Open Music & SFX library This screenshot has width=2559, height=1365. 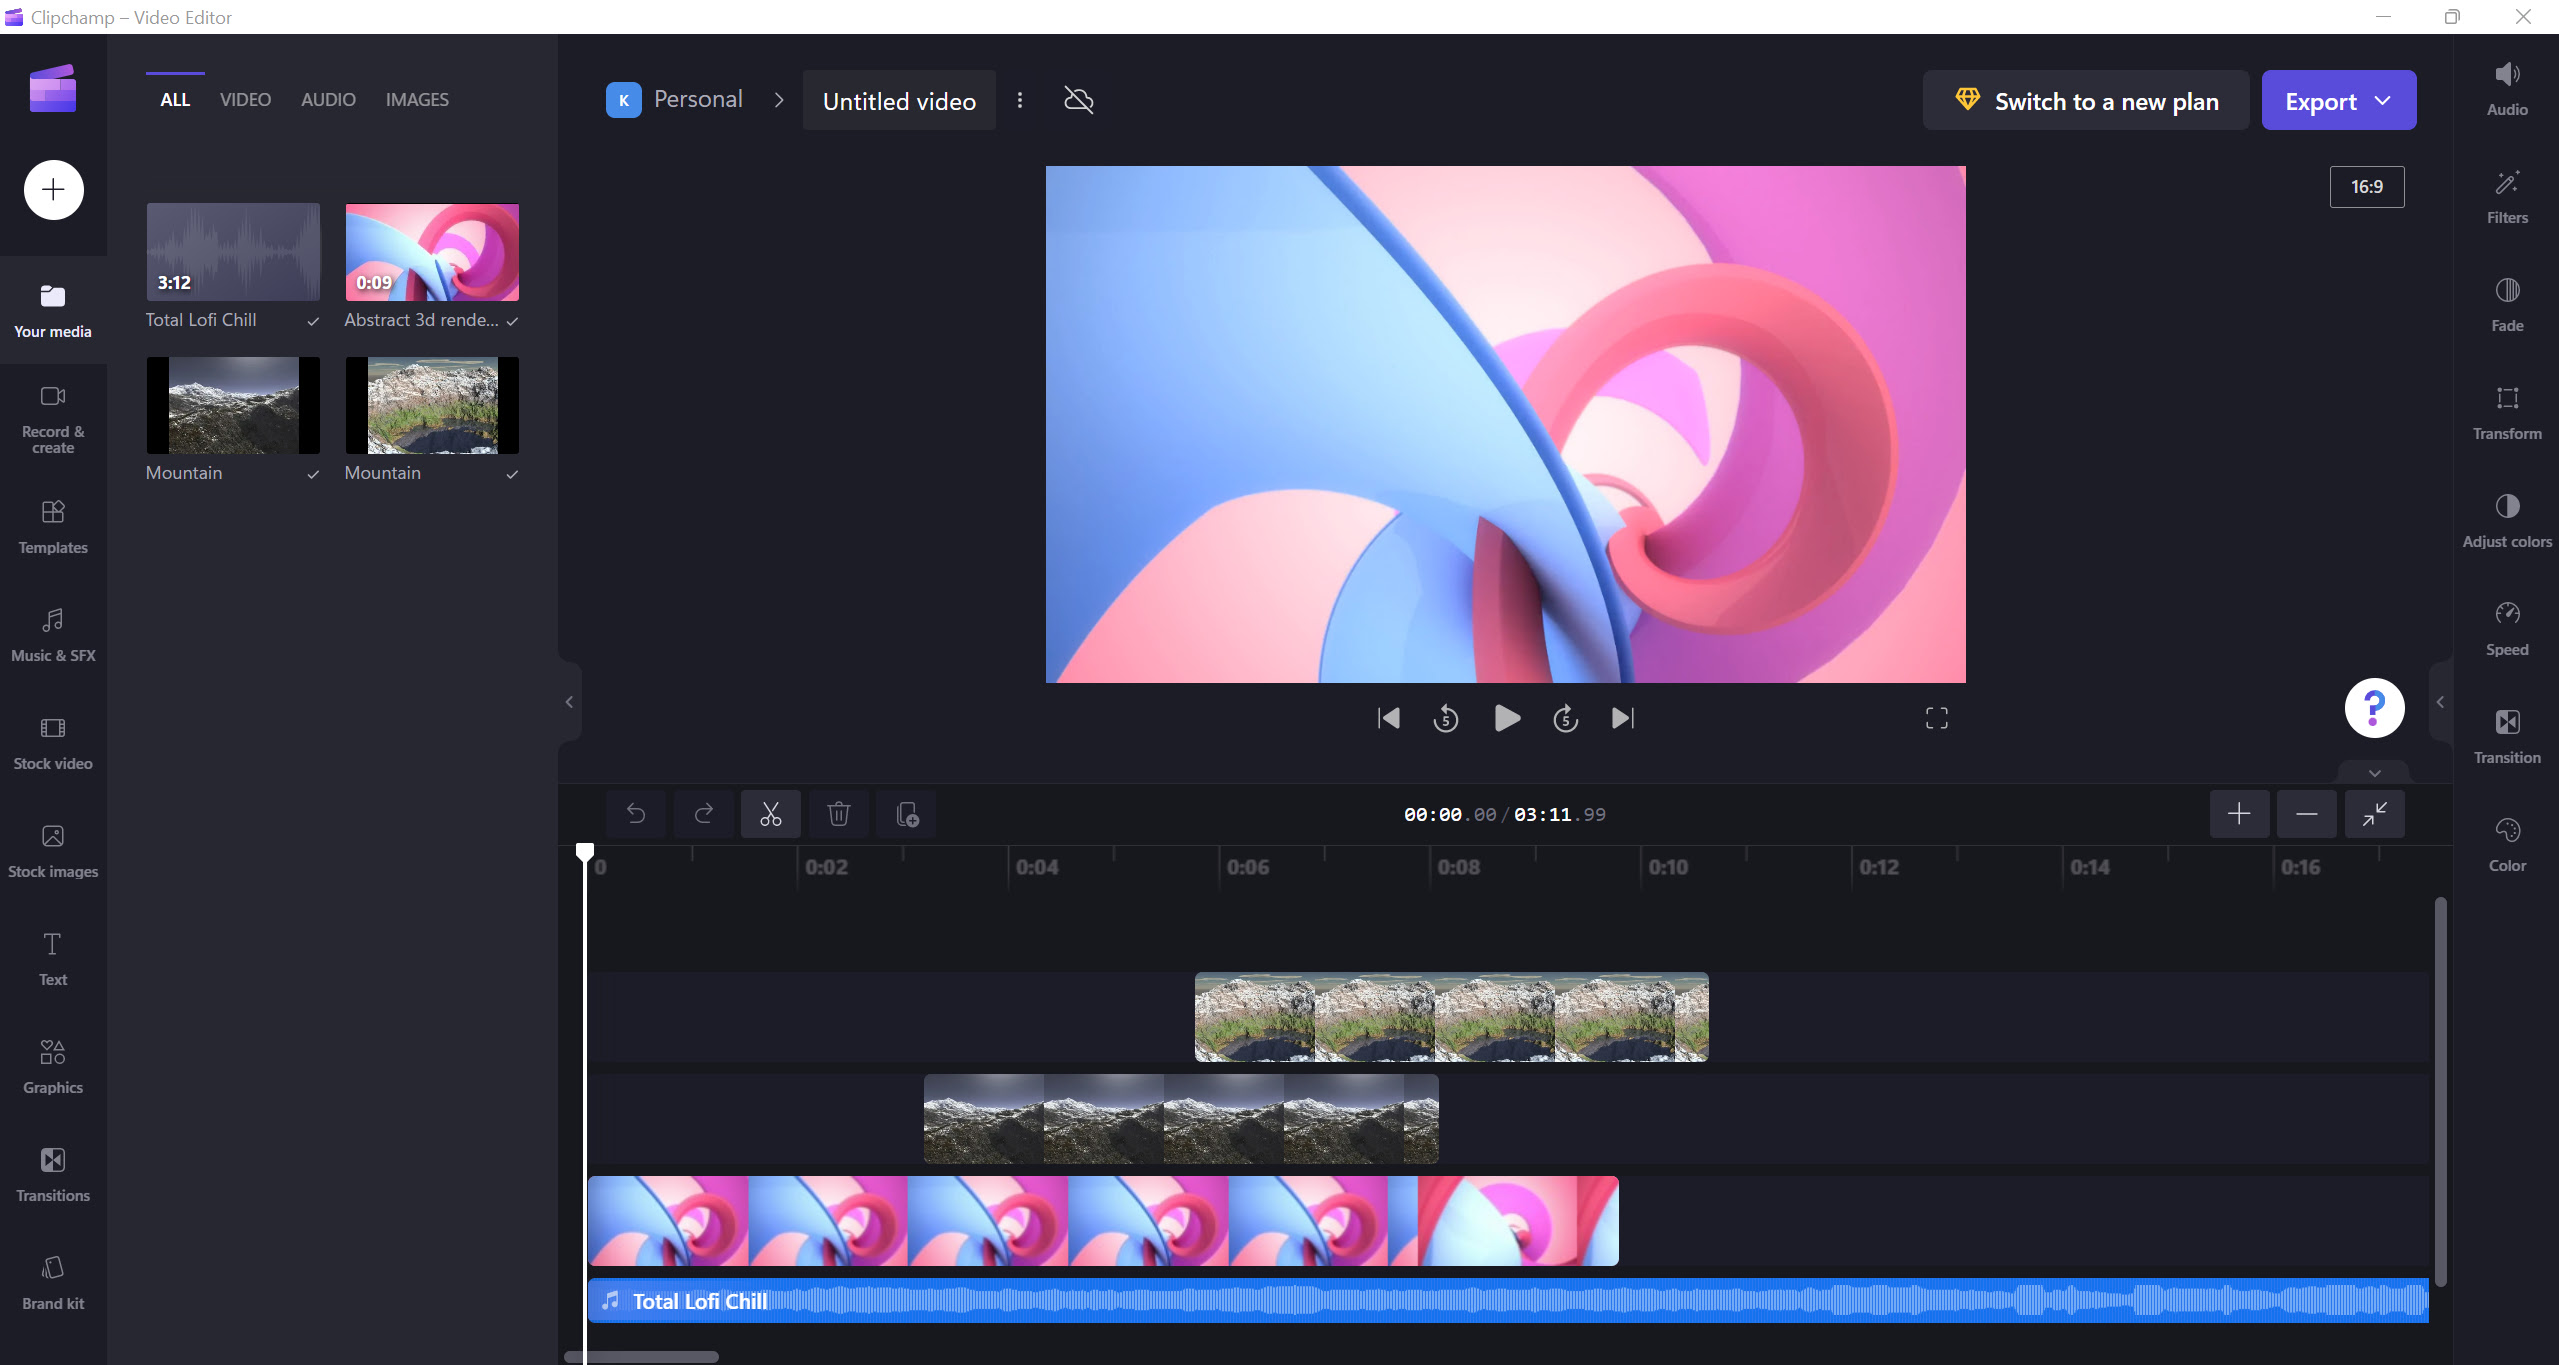[x=53, y=634]
